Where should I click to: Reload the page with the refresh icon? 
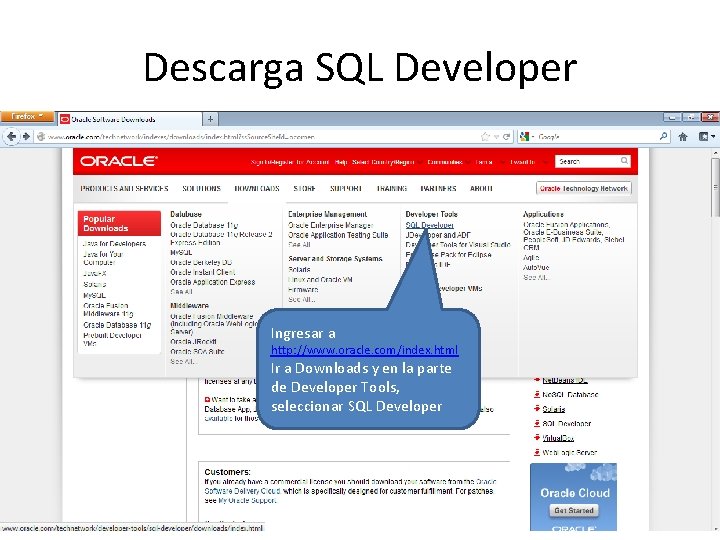tap(506, 136)
